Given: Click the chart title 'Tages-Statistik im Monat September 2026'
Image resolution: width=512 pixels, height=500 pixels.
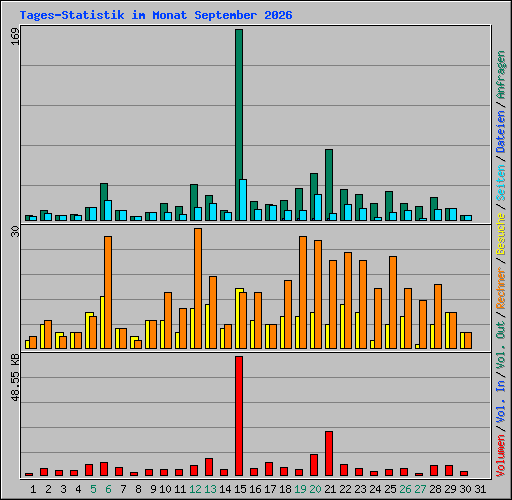Looking at the screenshot, I should 156,15.
